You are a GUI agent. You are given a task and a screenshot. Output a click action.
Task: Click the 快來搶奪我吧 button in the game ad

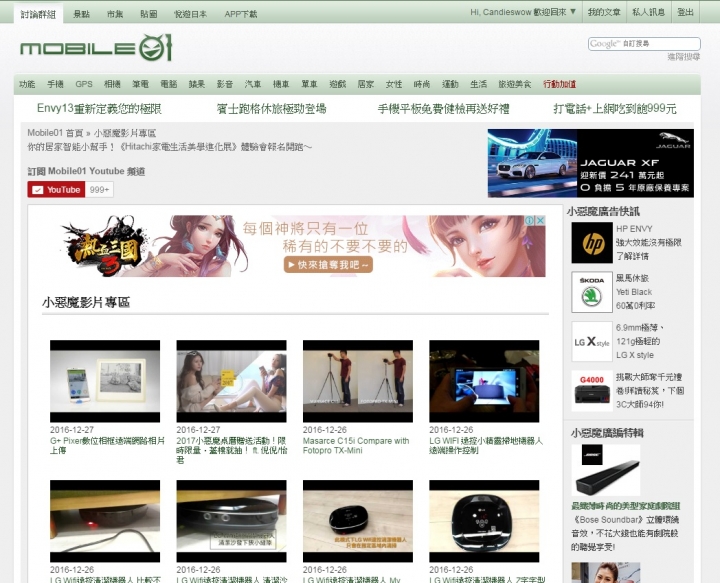coord(328,265)
